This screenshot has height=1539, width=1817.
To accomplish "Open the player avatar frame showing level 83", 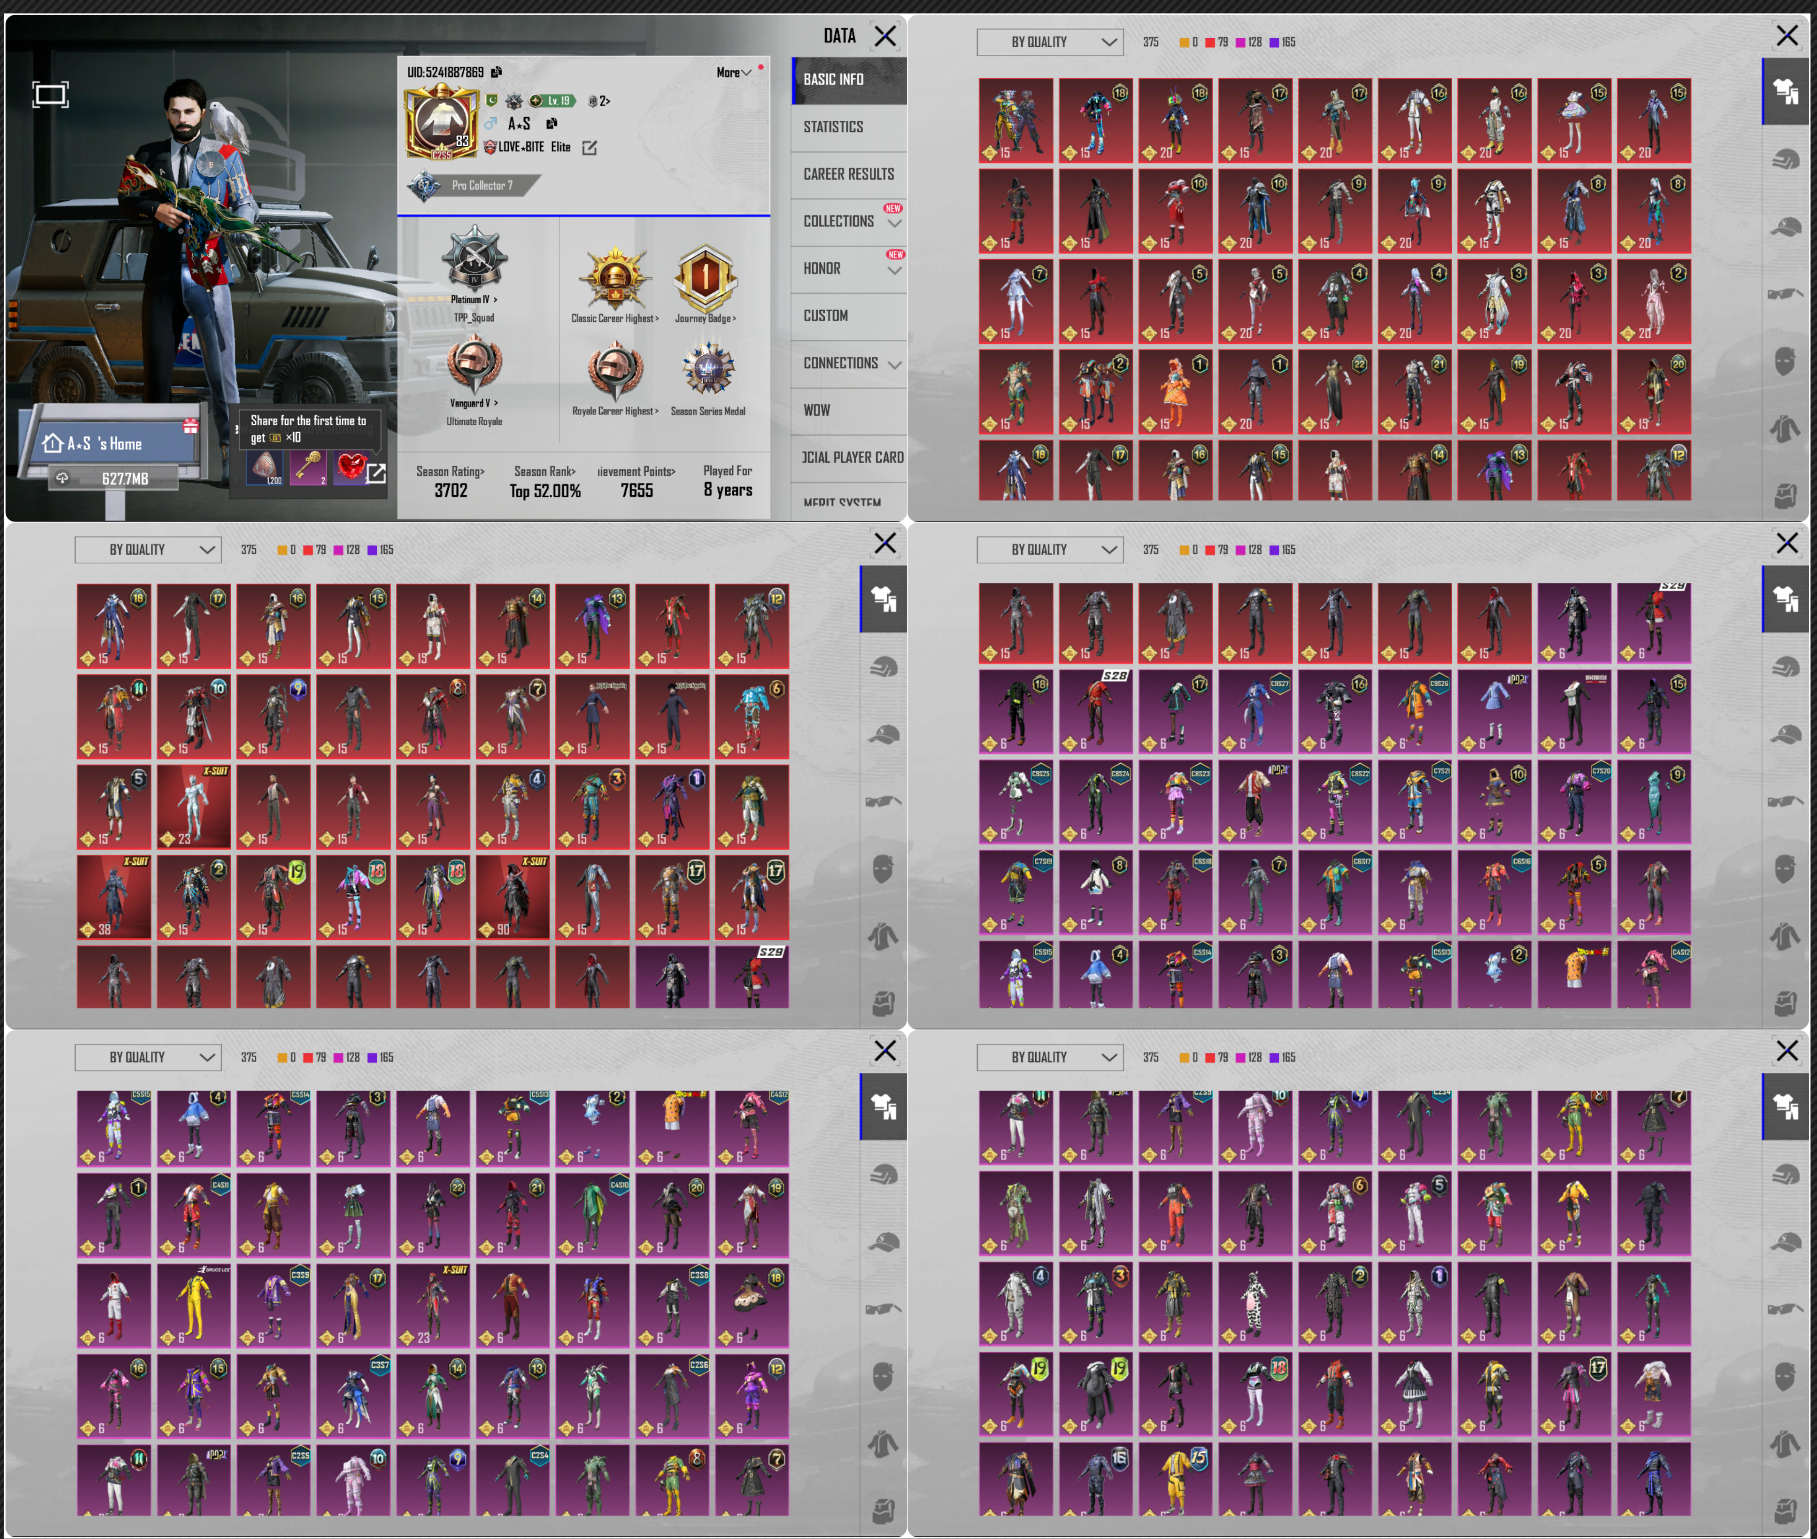I will 440,123.
